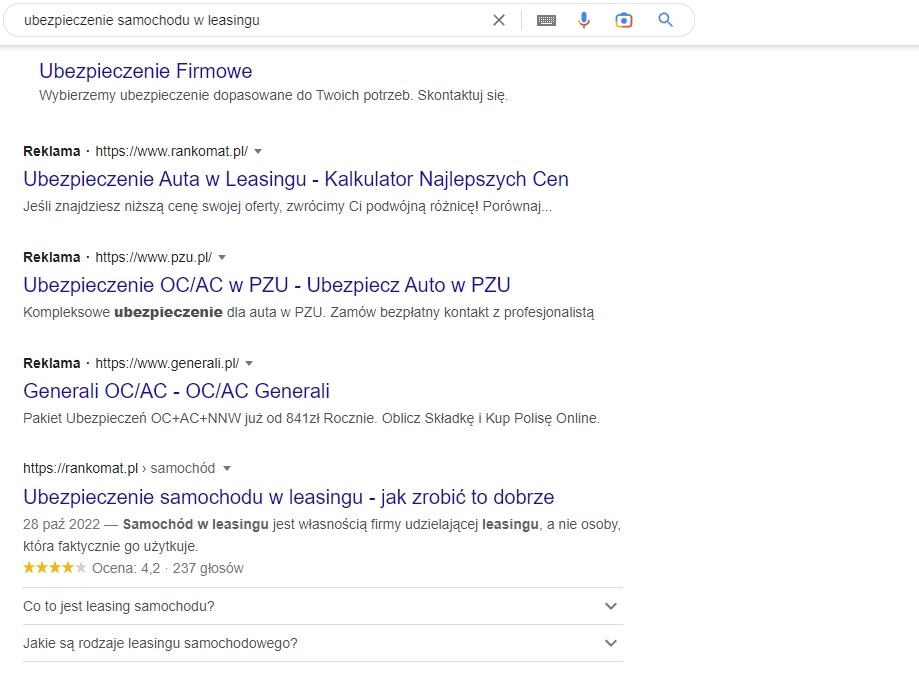The height and width of the screenshot is (674, 919).
Task: Open Ubezpieczenie OC/AC w PZU link
Action: [267, 285]
